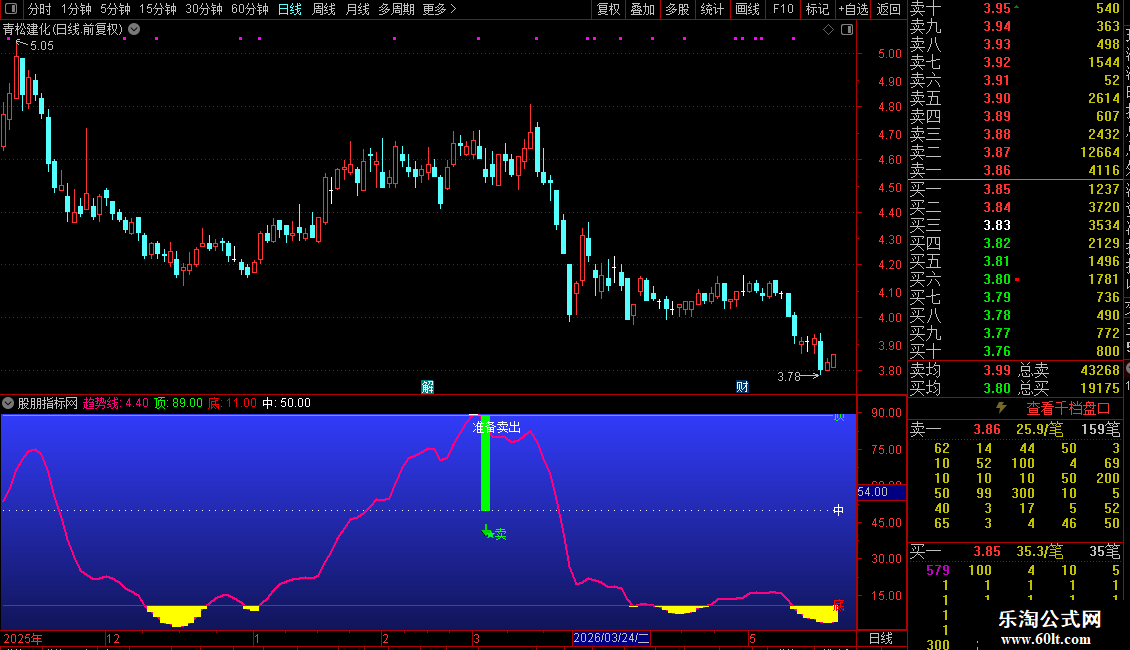Click the 顶: 89.00 indicator value

pyautogui.click(x=178, y=403)
